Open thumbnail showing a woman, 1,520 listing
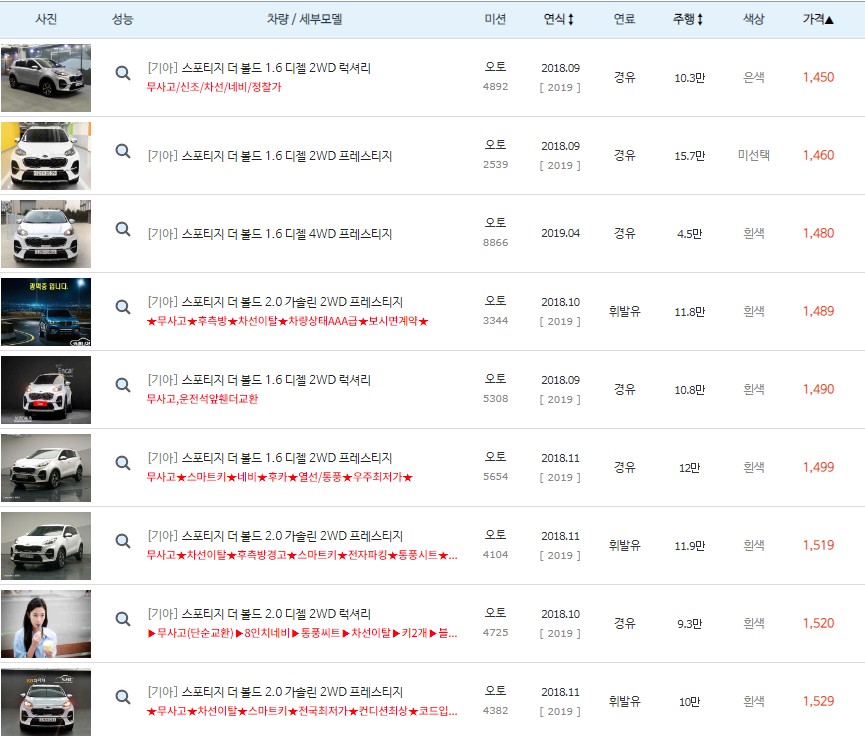The height and width of the screenshot is (740, 865). coord(46,624)
